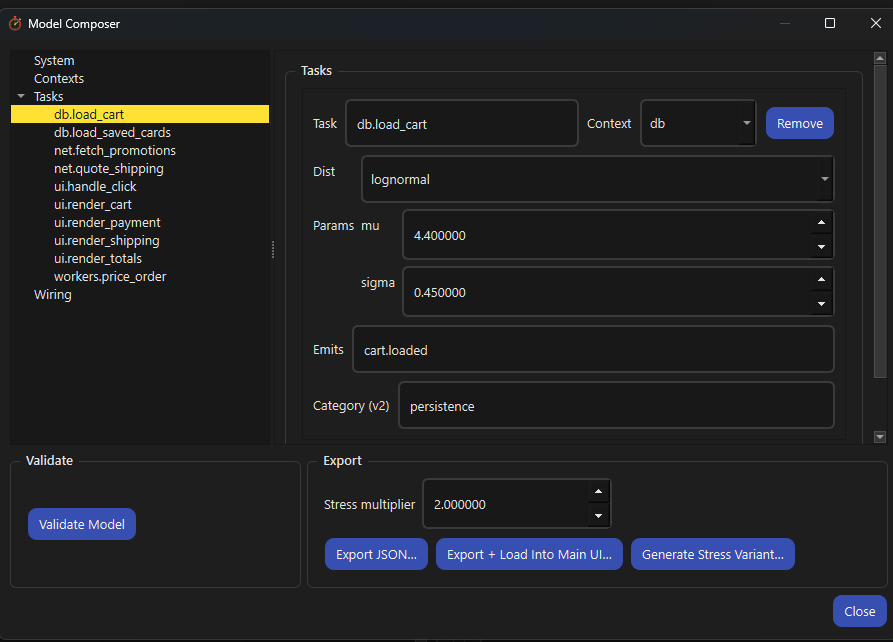Click the Validate Model button
This screenshot has height=642, width=893.
(x=82, y=524)
